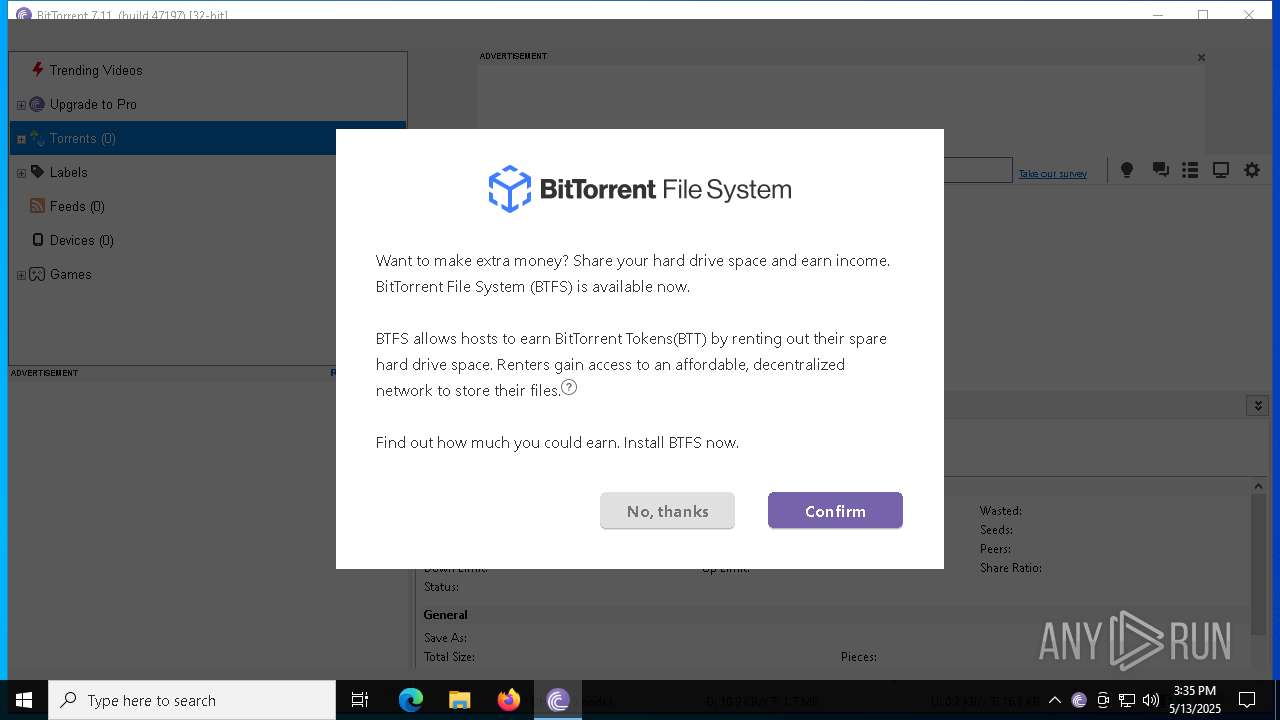Click BitTorrent File System logo
The image size is (1280, 720).
coord(640,189)
